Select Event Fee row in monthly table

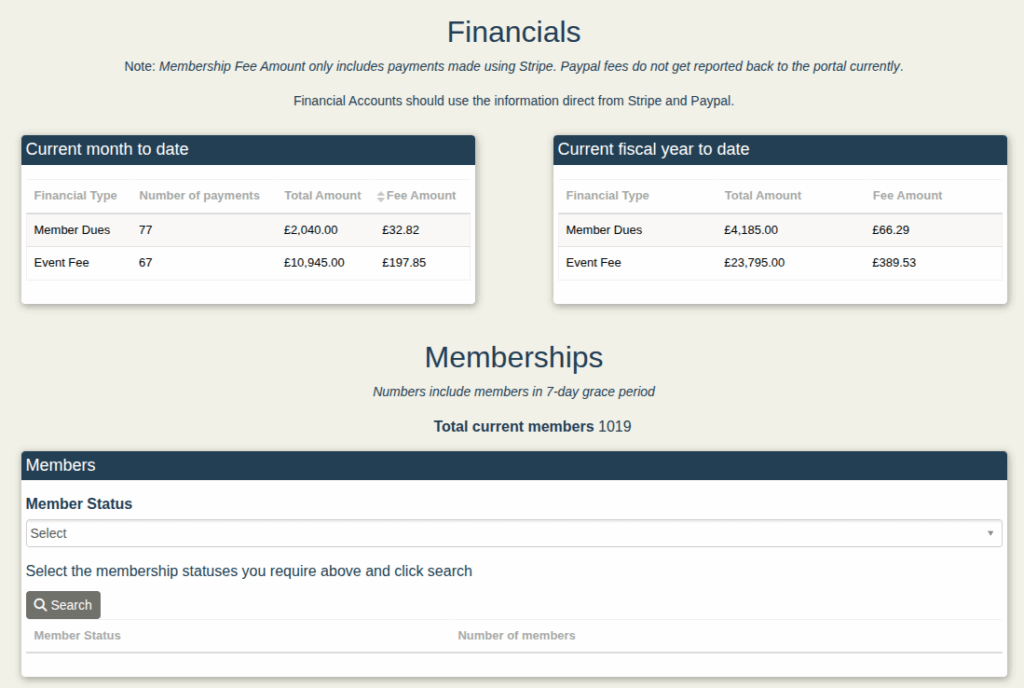click(62, 263)
